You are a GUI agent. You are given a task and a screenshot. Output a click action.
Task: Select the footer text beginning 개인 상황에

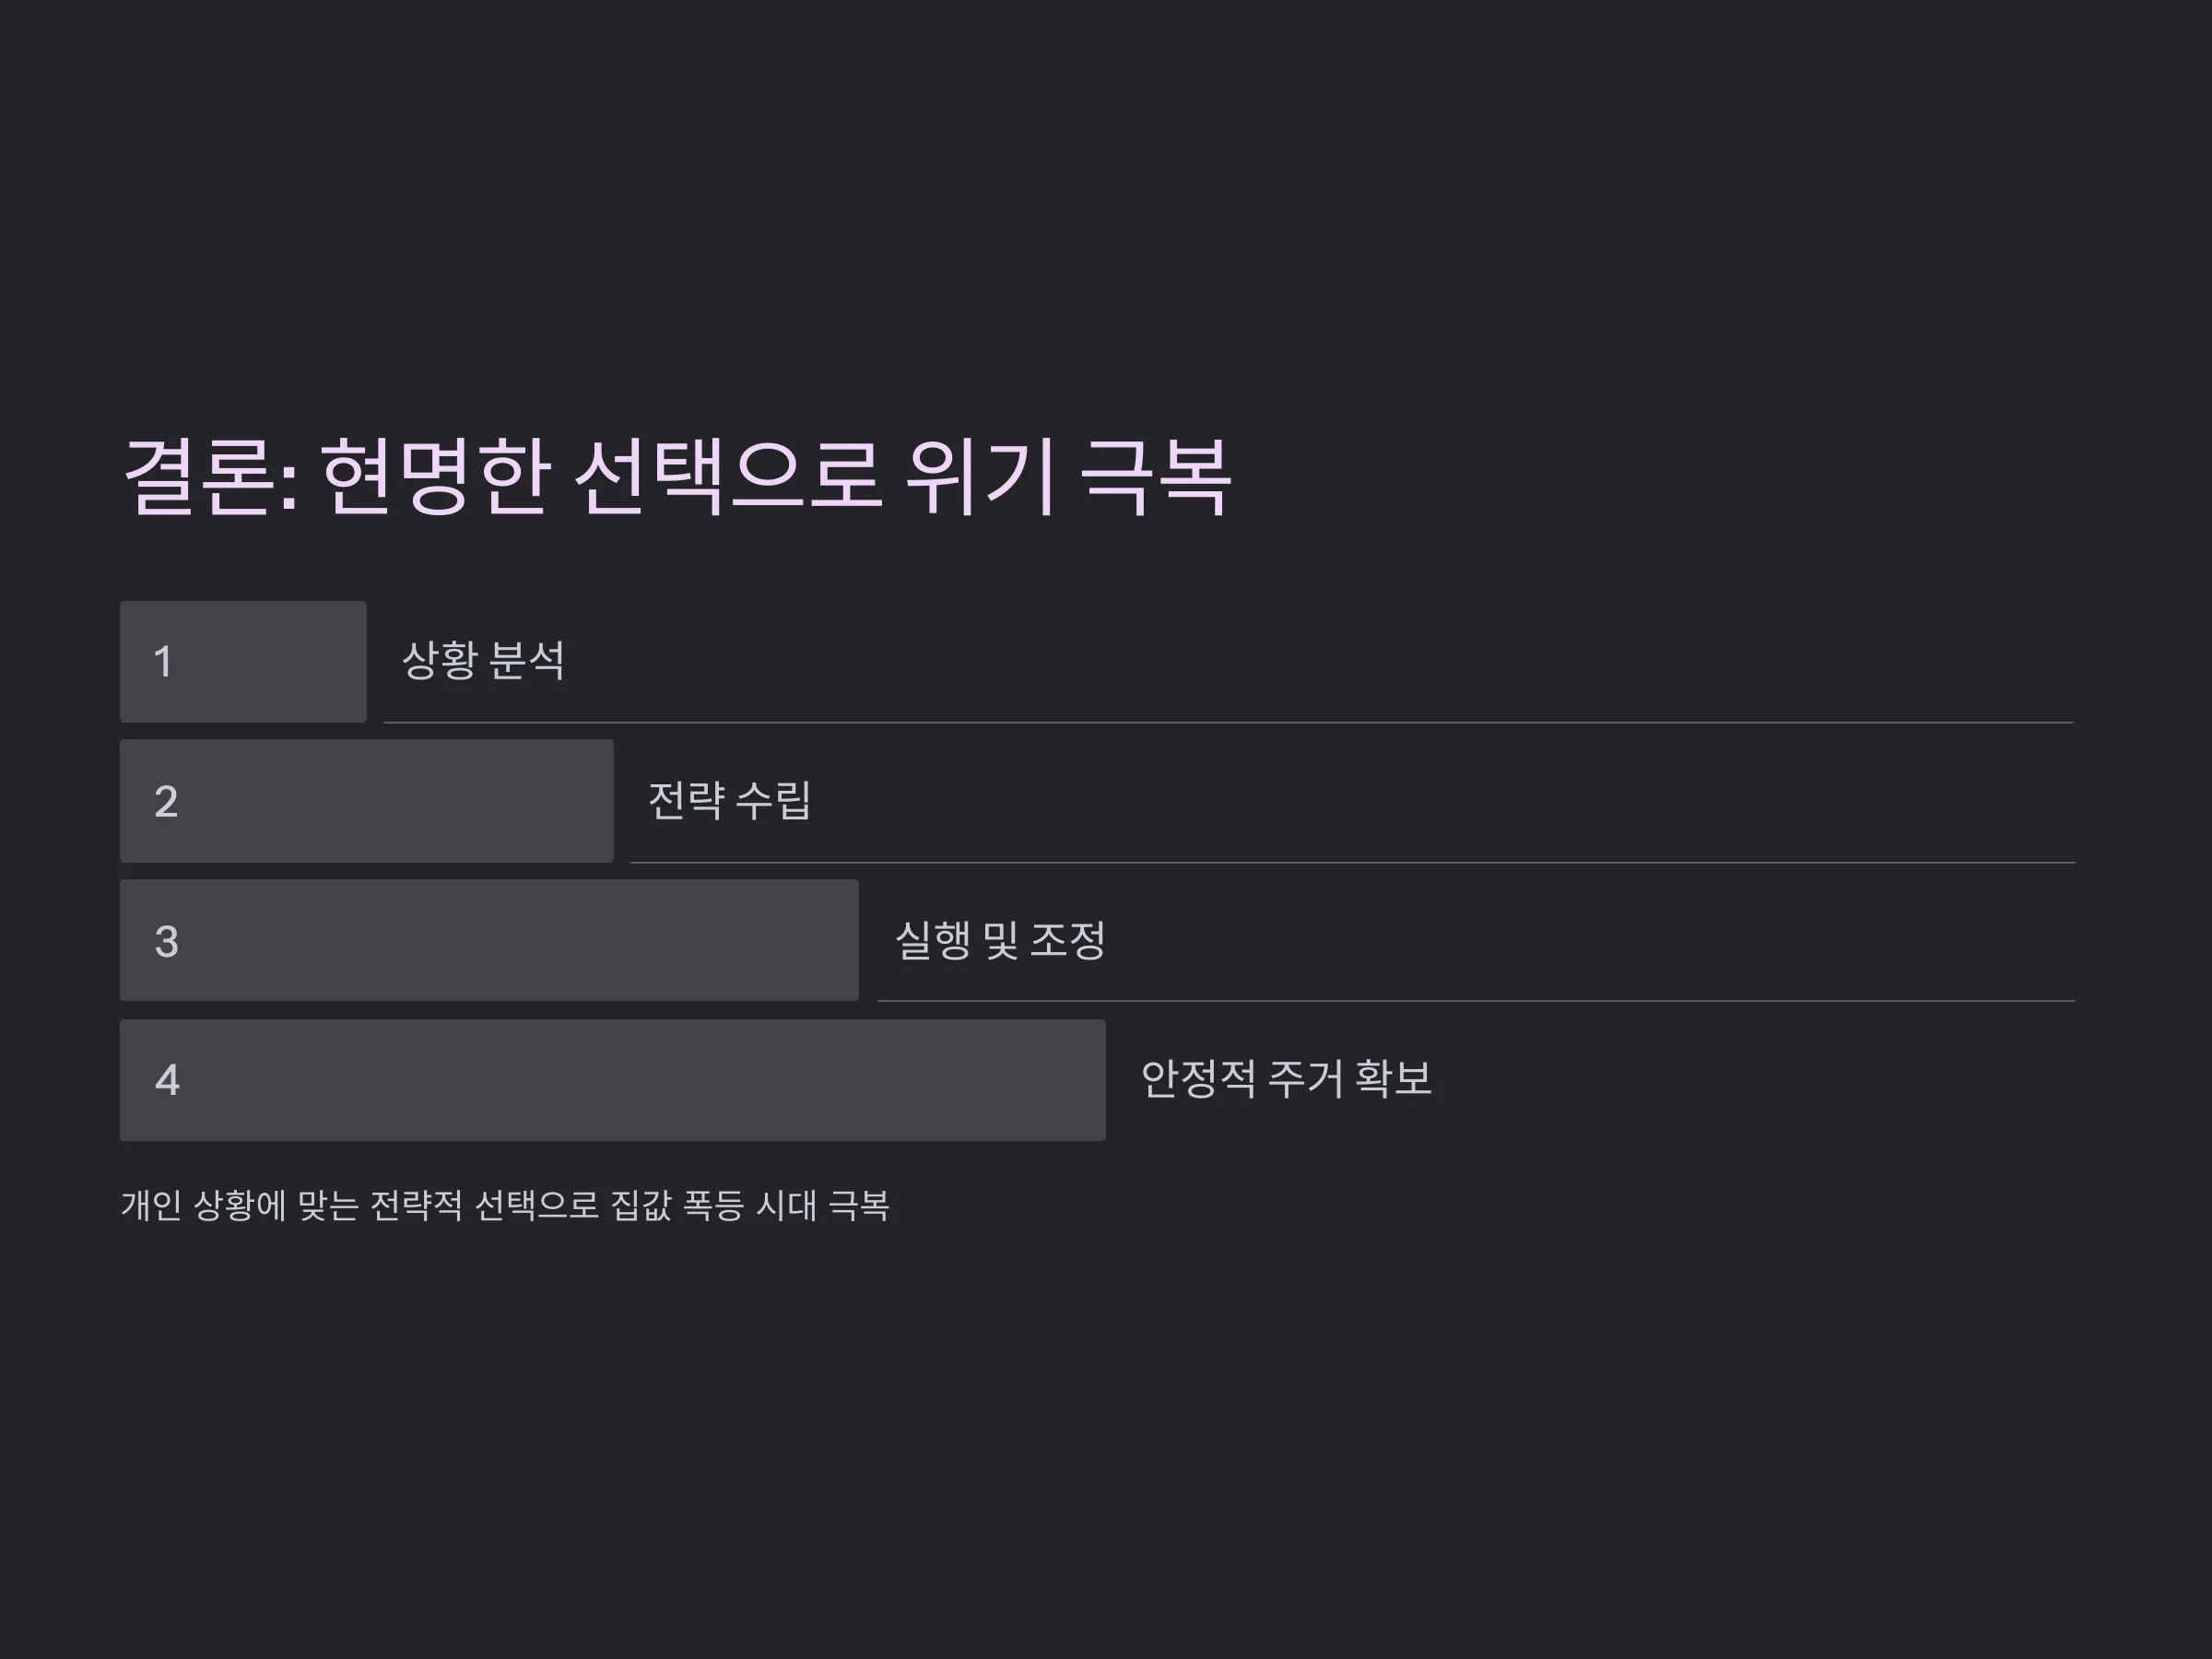point(505,1205)
